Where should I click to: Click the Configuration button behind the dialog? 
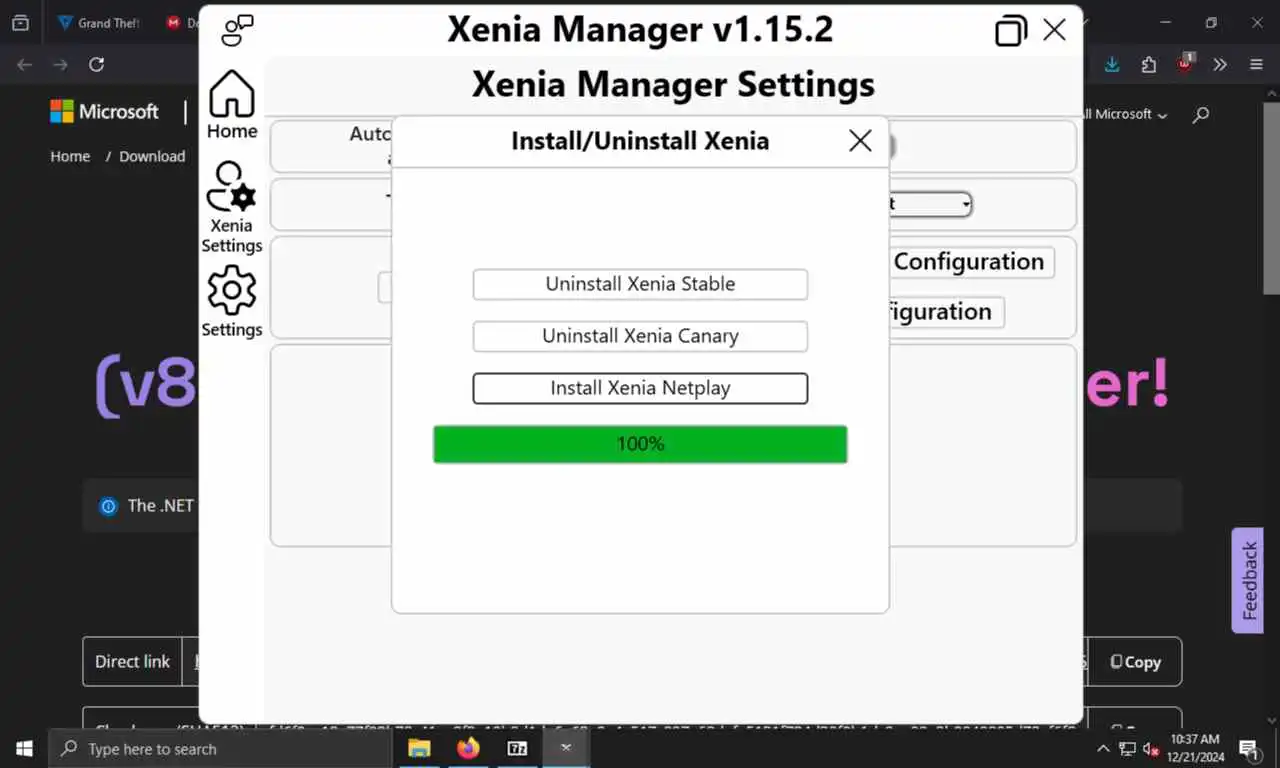click(970, 262)
